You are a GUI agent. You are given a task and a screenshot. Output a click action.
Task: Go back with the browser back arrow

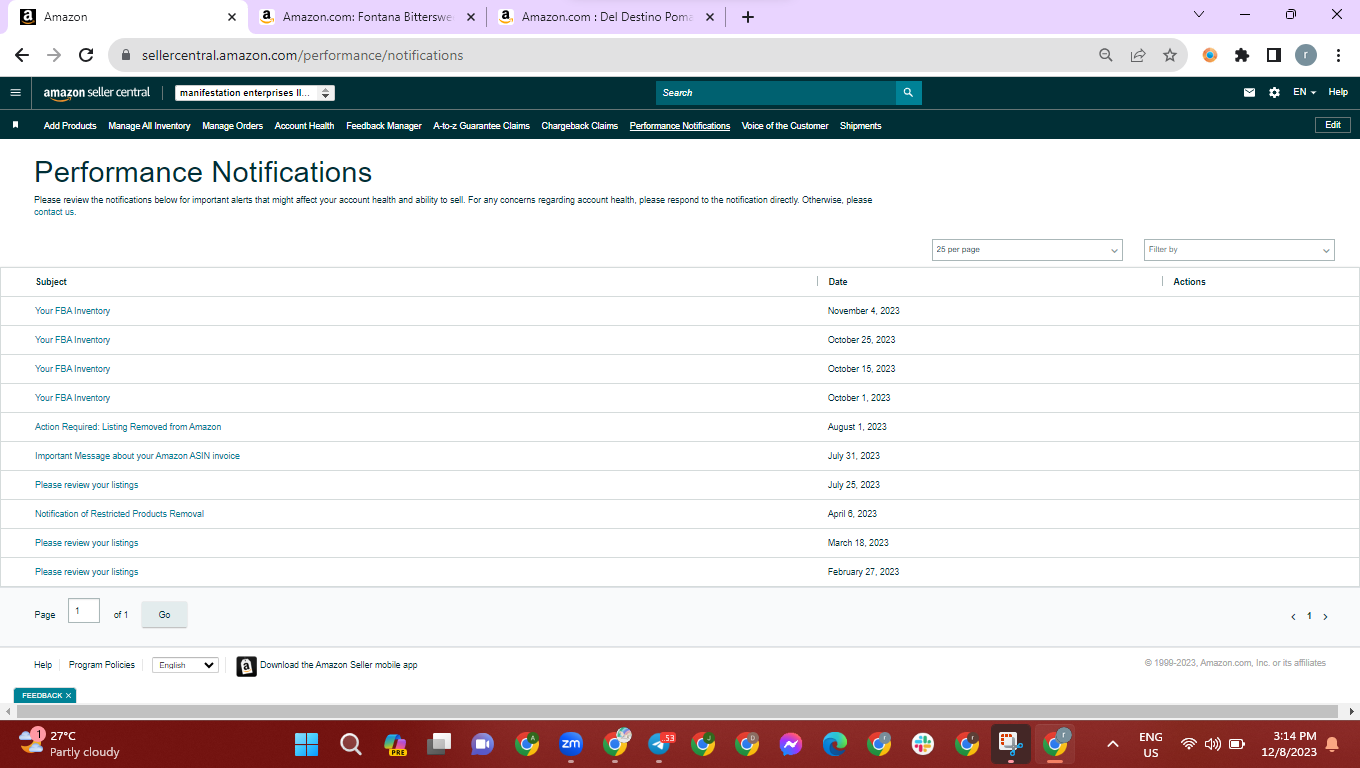pyautogui.click(x=22, y=55)
